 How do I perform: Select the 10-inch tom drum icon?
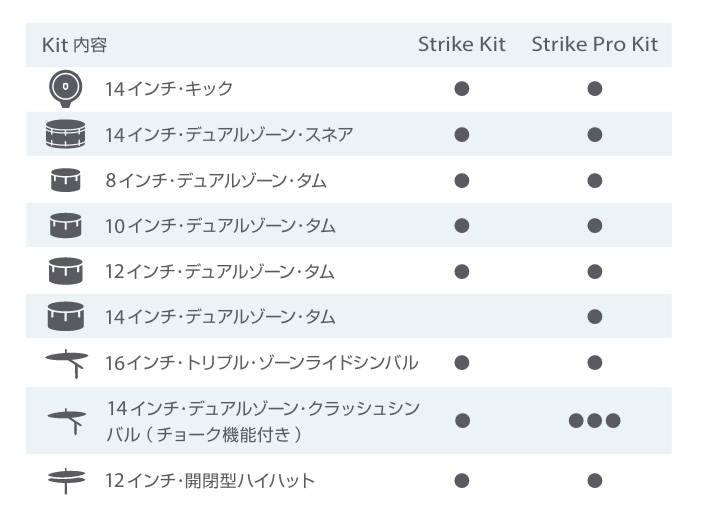[x=66, y=225]
